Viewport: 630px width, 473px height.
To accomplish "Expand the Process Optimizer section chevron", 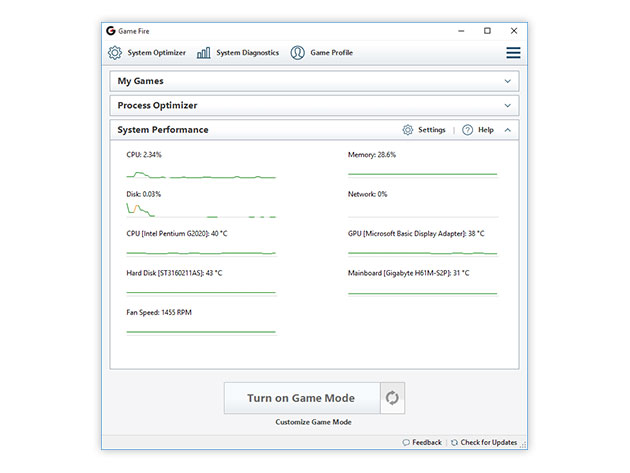I will 508,106.
